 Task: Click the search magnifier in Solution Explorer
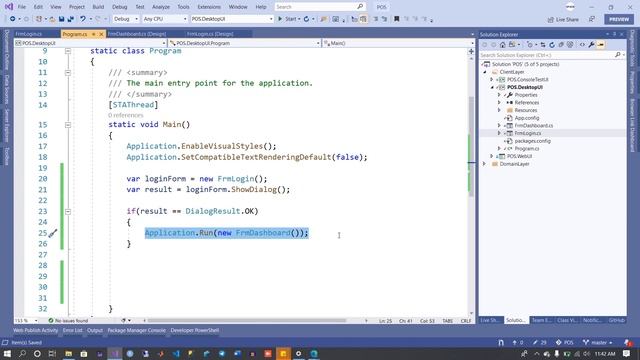[618, 55]
